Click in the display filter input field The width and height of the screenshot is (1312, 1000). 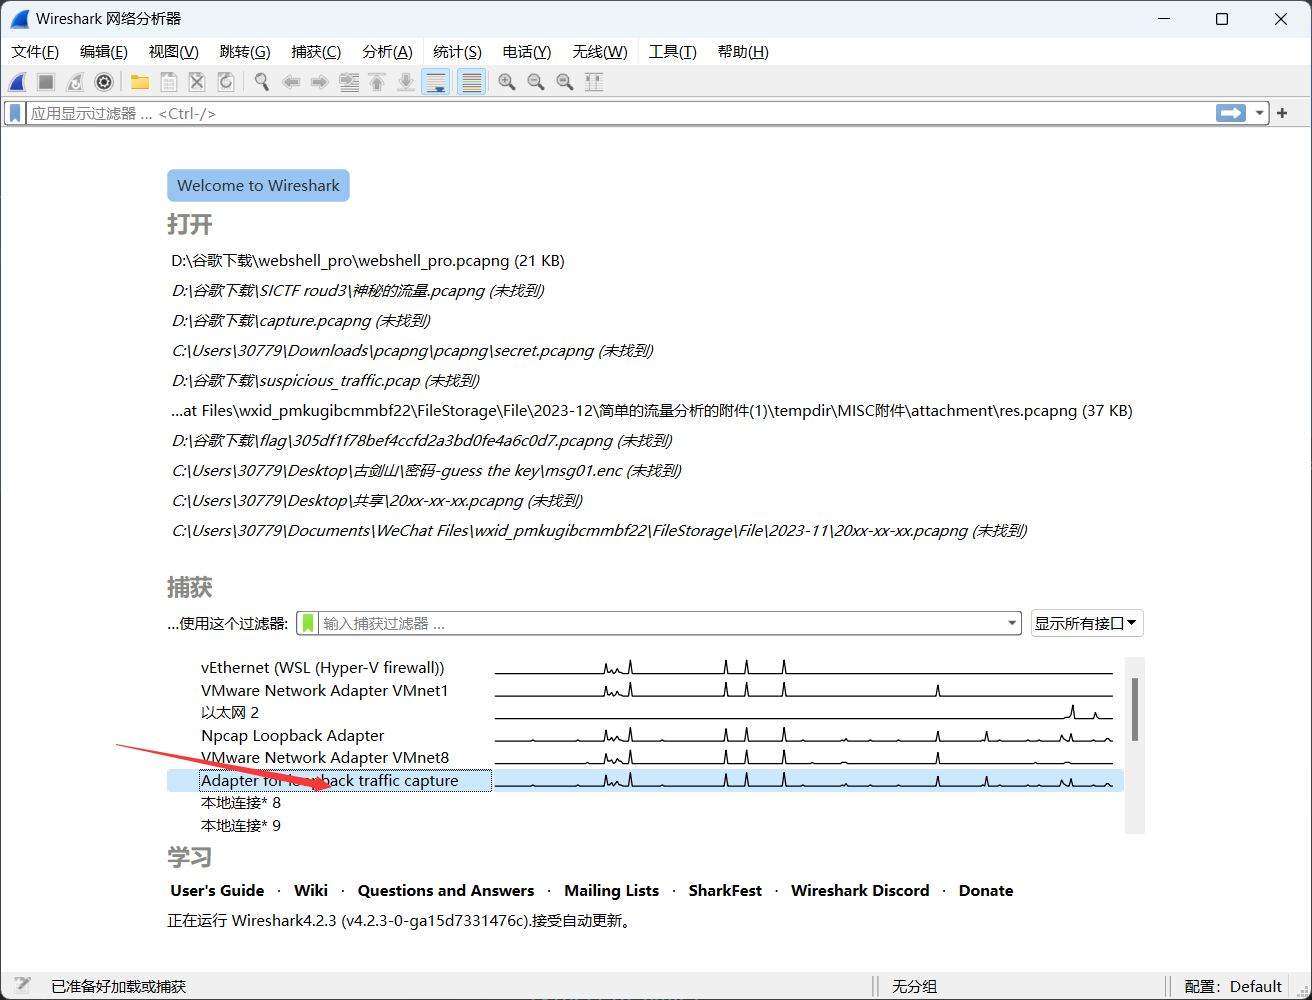pyautogui.click(x=620, y=114)
